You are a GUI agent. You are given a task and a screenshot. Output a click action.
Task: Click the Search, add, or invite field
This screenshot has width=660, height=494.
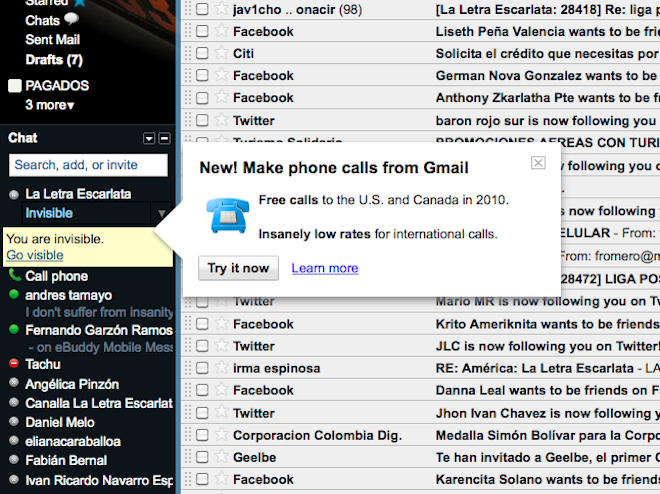[88, 165]
